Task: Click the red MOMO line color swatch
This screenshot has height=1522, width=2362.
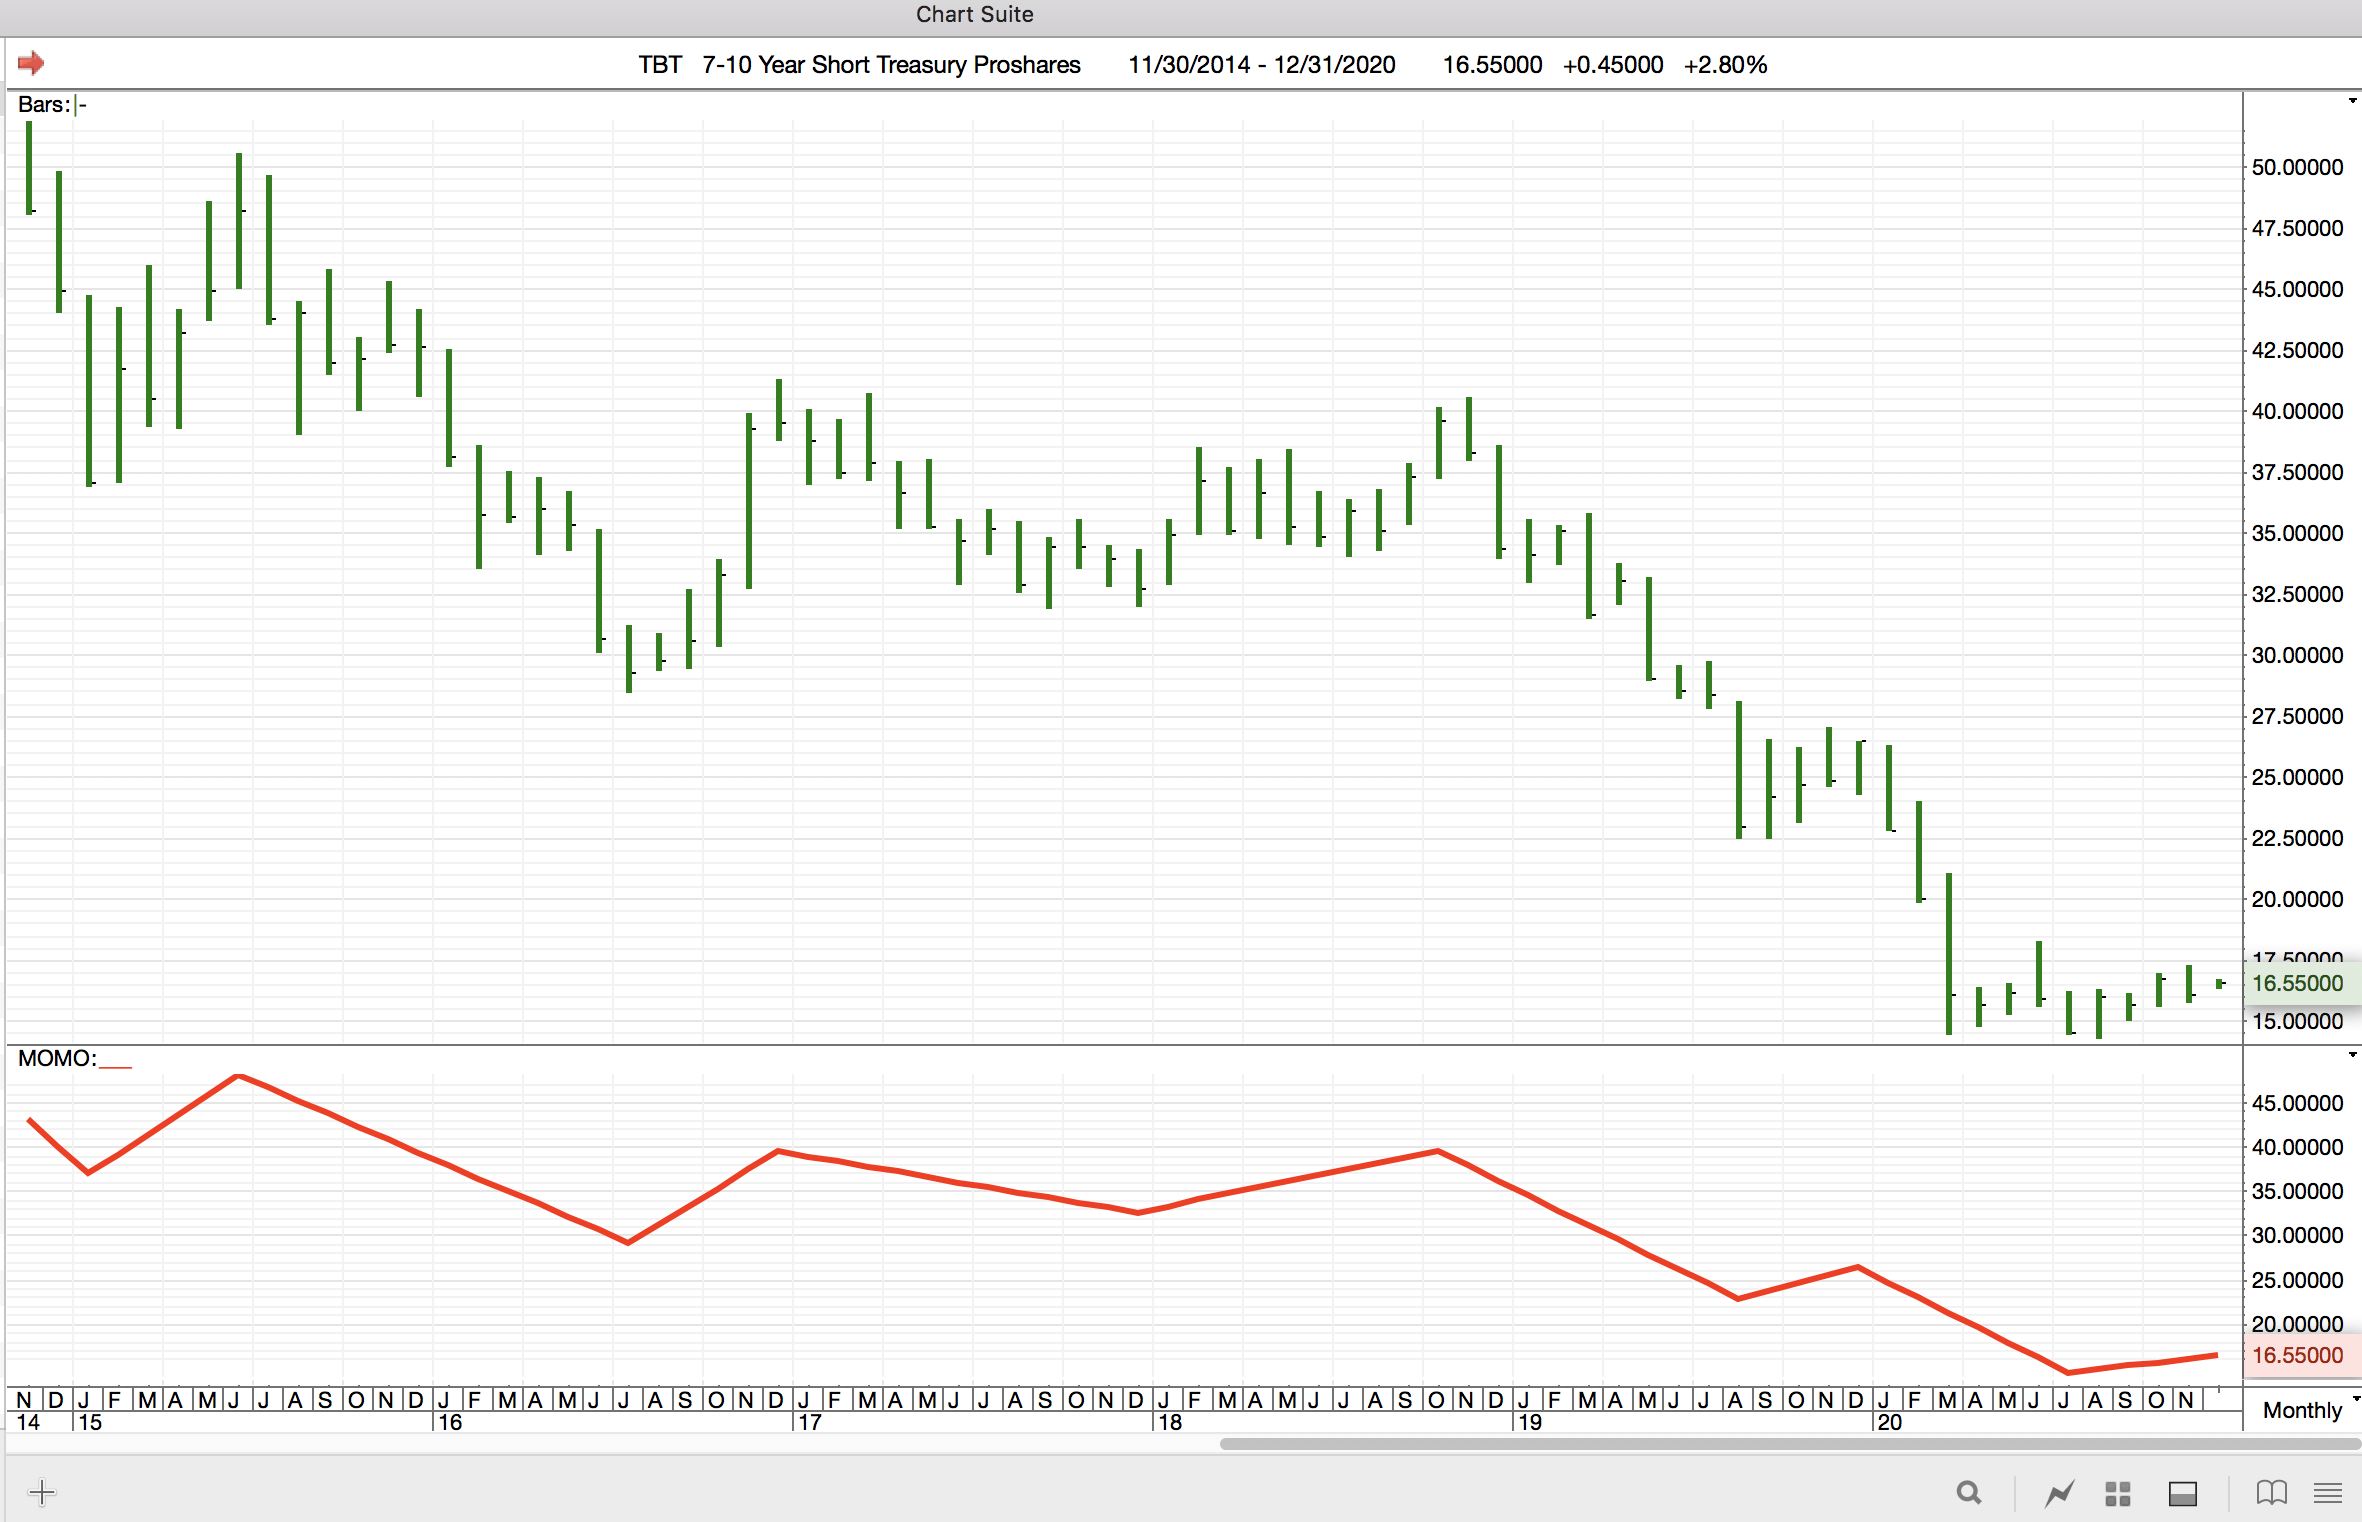Action: (x=116, y=1065)
